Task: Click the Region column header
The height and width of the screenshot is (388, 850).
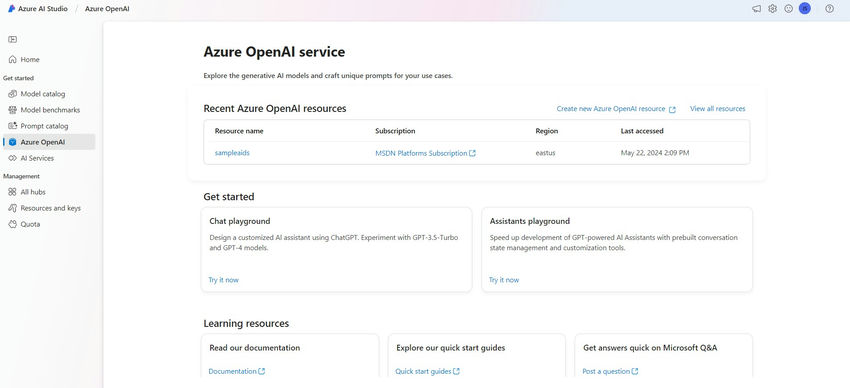Action: point(546,131)
